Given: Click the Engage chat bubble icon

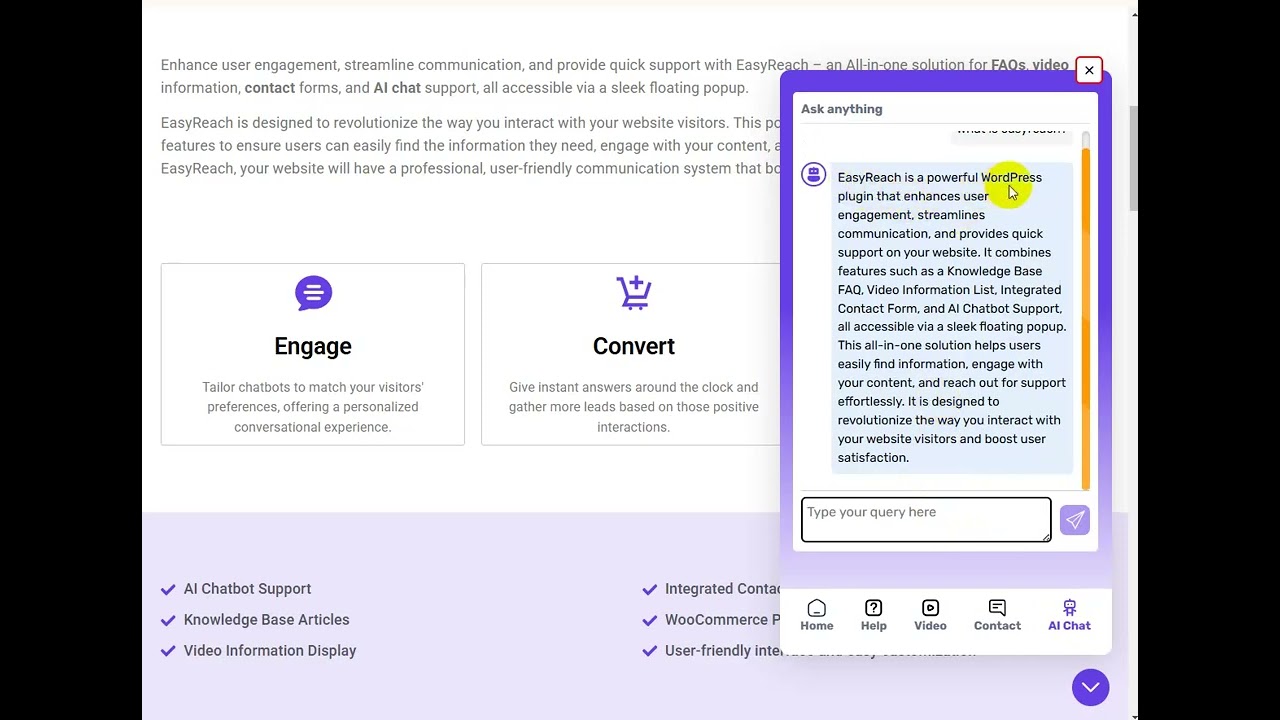Looking at the screenshot, I should 313,293.
